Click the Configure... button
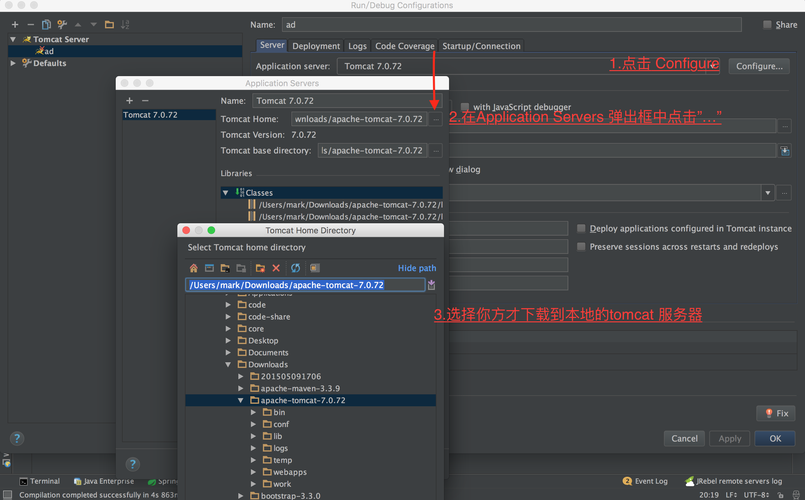This screenshot has width=805, height=500. [x=759, y=66]
